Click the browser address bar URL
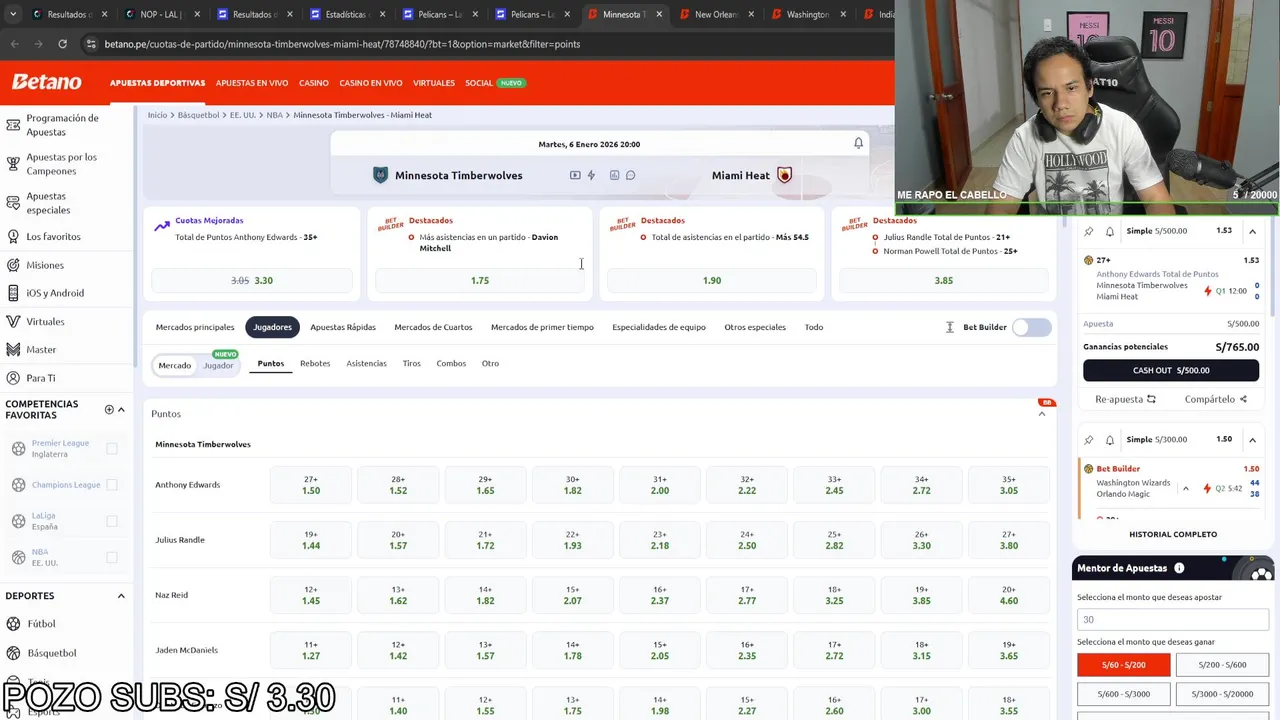1280x720 pixels. [342, 44]
